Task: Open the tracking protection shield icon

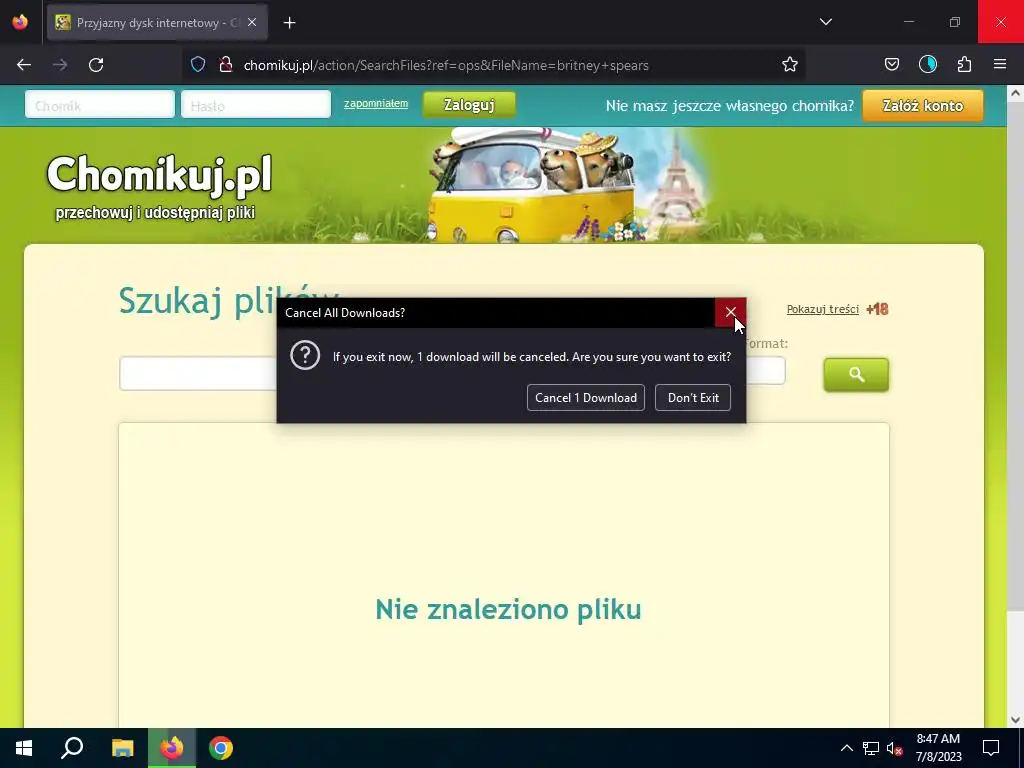Action: [x=198, y=65]
